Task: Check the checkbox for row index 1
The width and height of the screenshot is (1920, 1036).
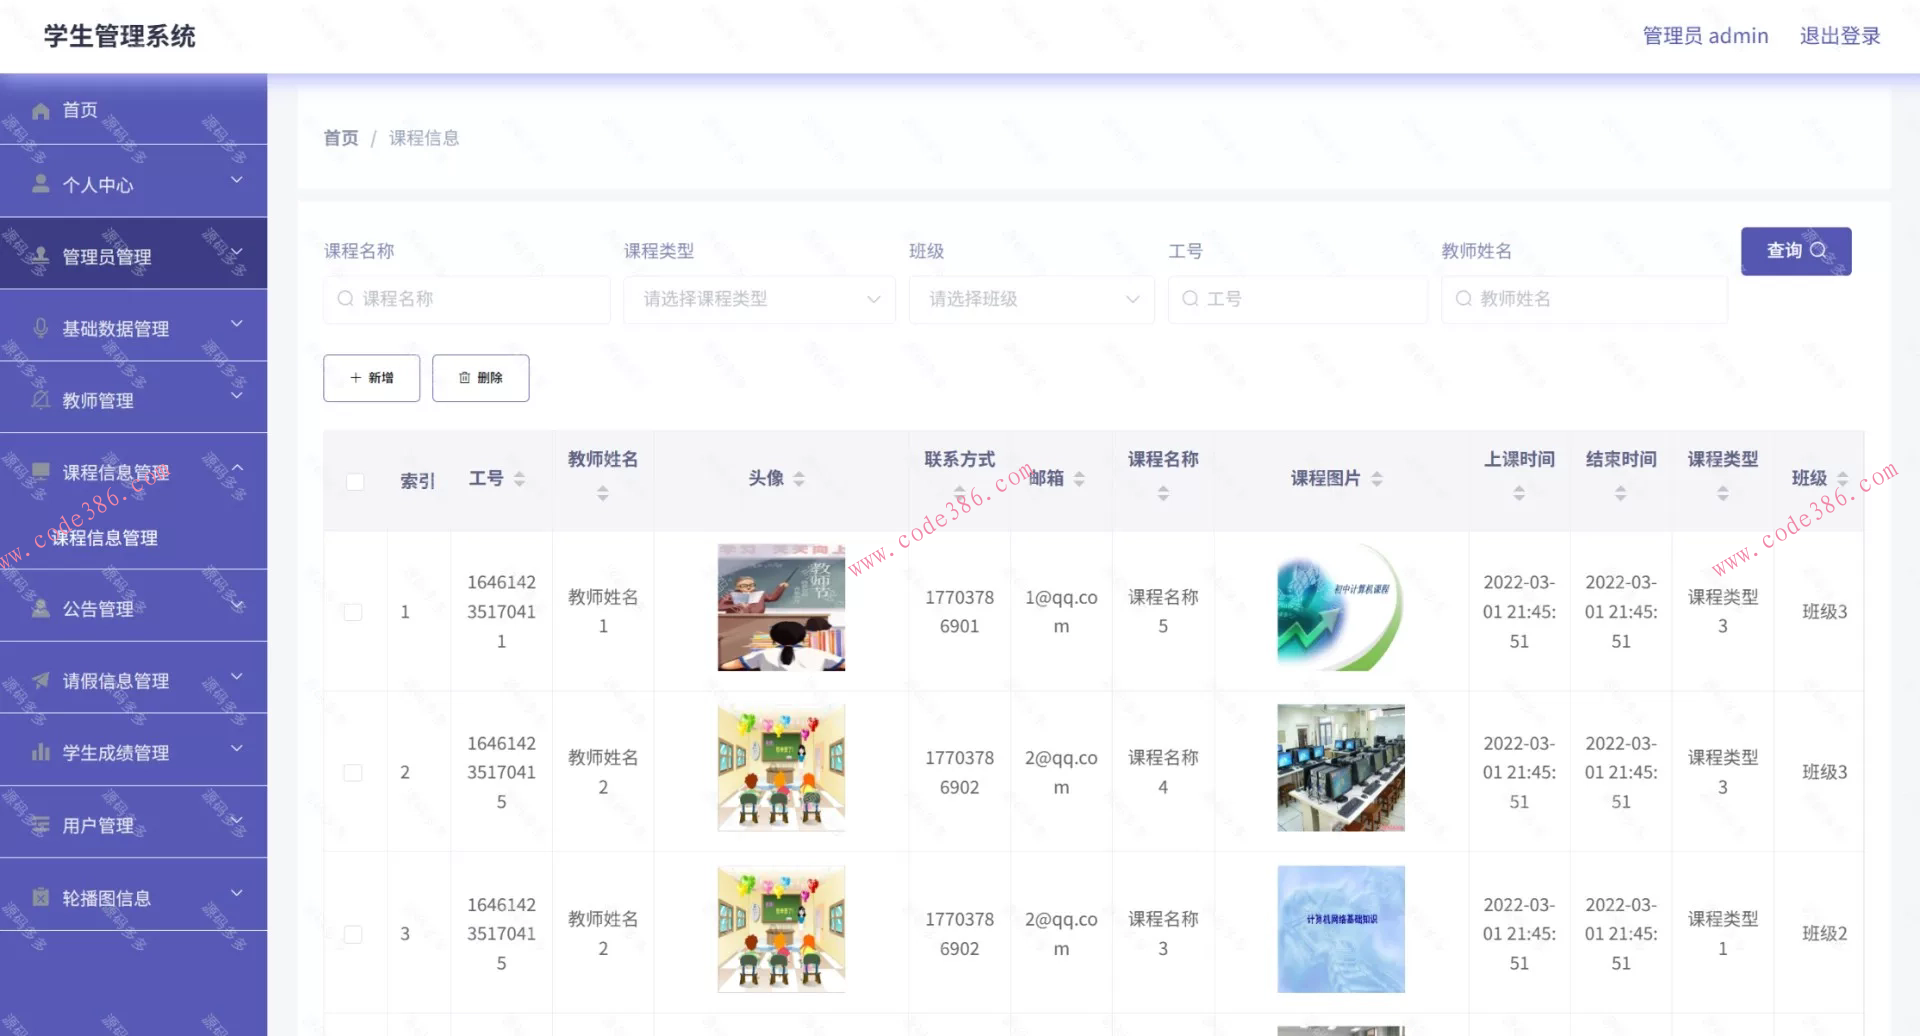Action: (x=352, y=612)
